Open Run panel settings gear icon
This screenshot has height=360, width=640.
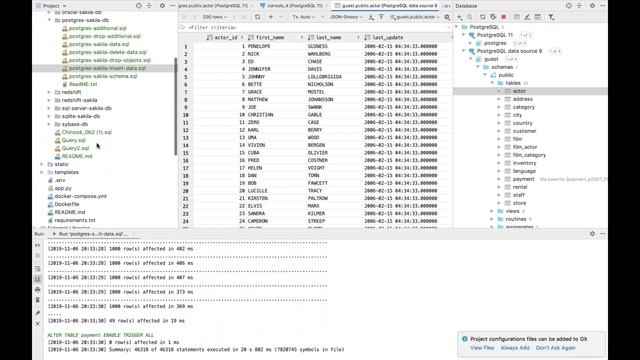tap(592, 233)
